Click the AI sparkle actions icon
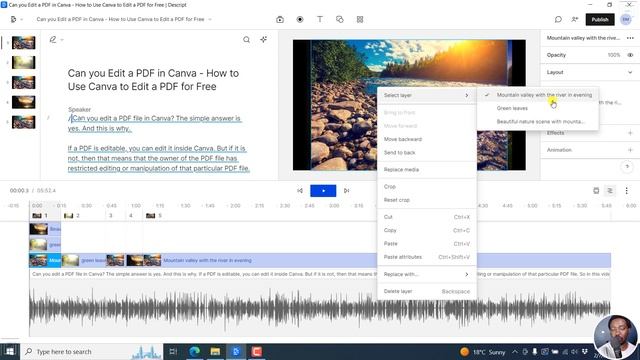This screenshot has height=360, width=640. click(x=264, y=39)
